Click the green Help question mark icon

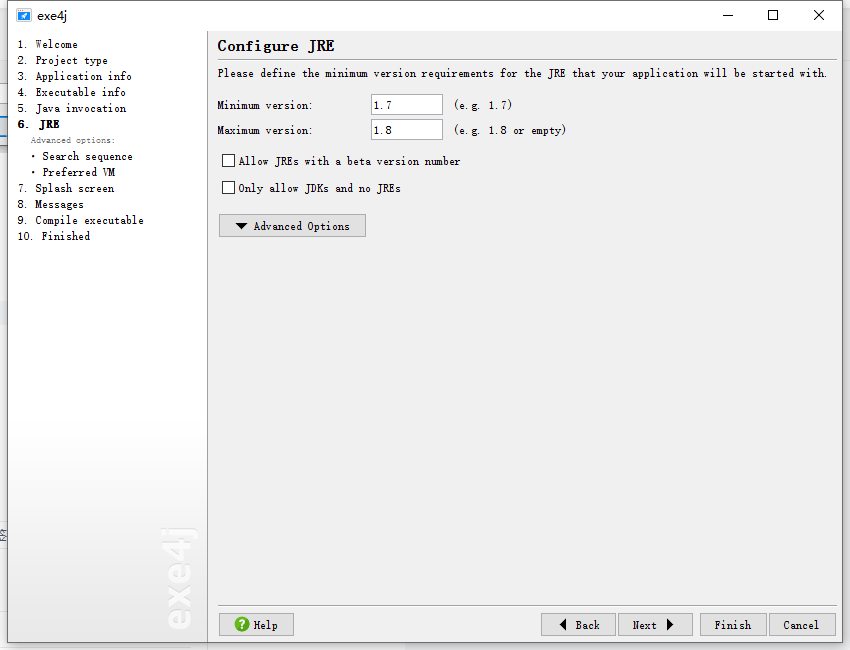[242, 624]
